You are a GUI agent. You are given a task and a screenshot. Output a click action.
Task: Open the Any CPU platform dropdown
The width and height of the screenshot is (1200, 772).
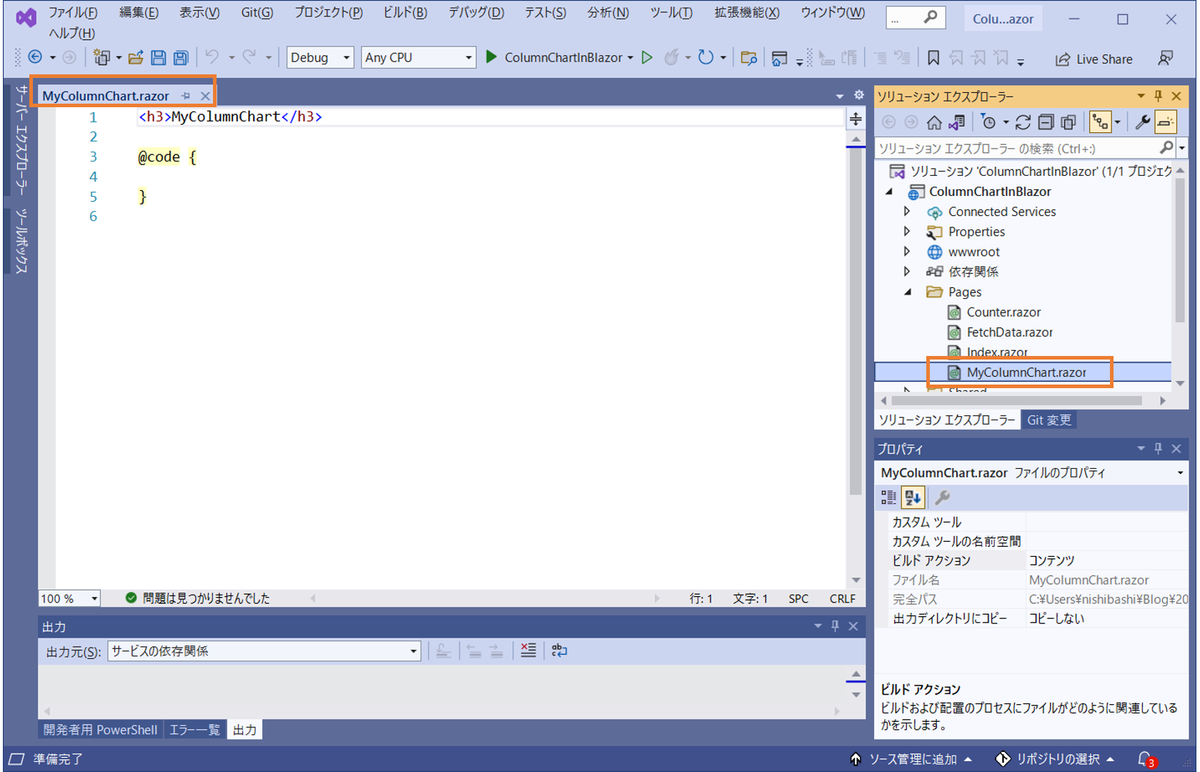tap(418, 58)
